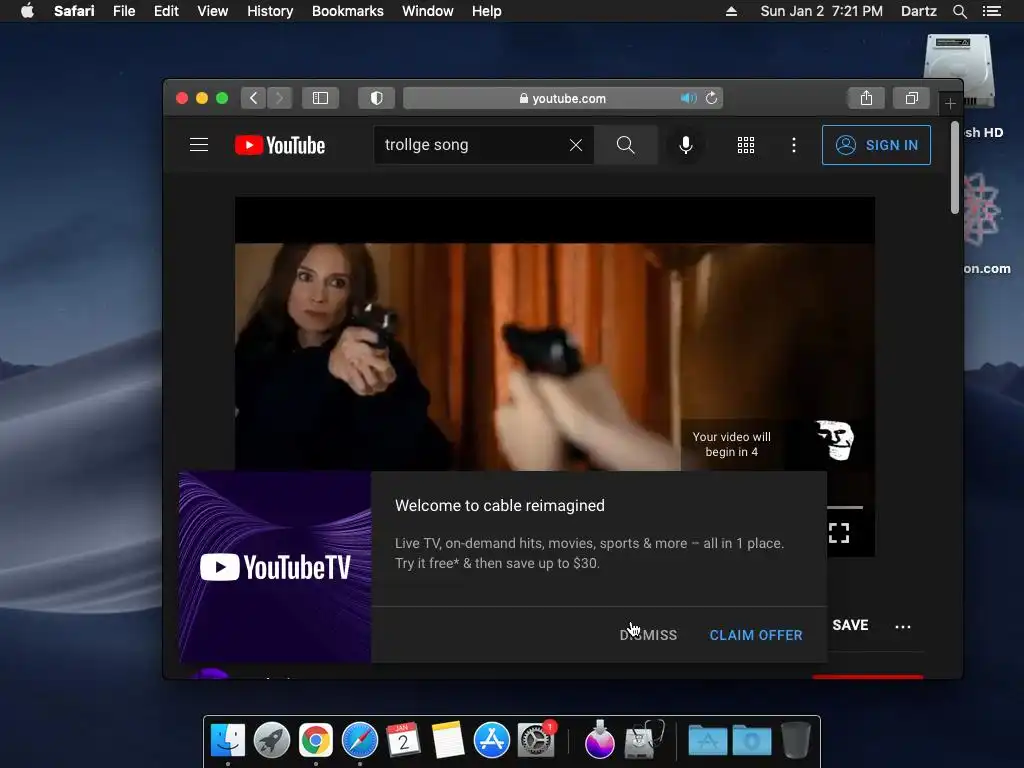Click the page vertical scrollbar
Screen dimensions: 1024x768
955,168
